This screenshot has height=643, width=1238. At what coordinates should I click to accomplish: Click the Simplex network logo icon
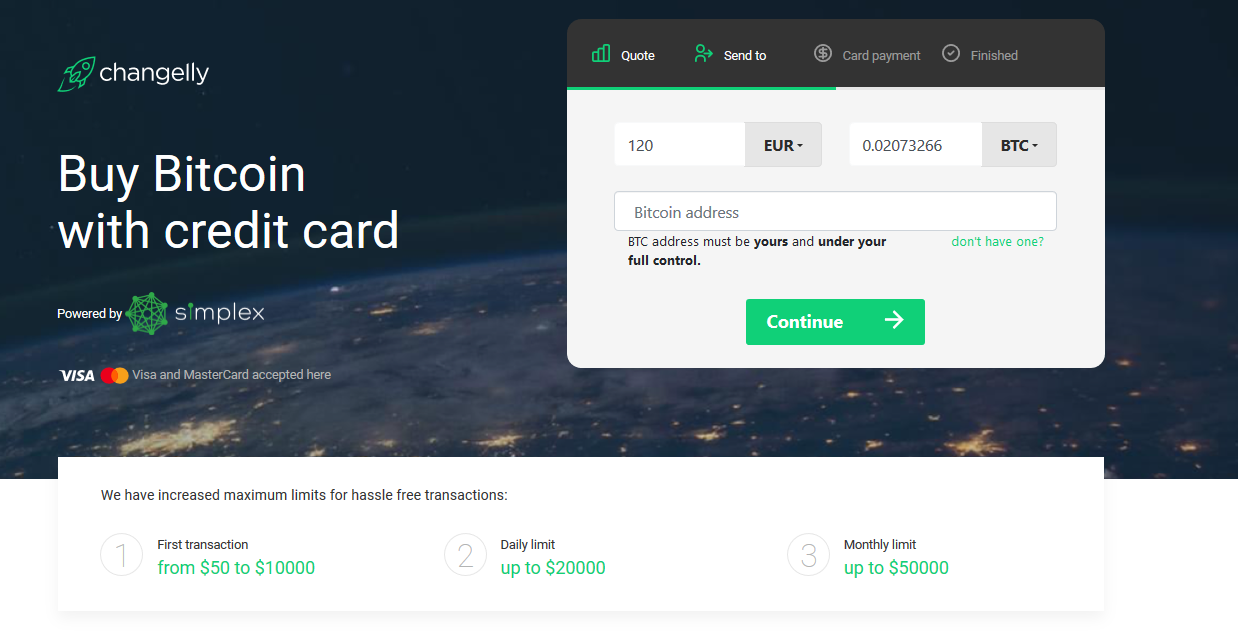pos(148,313)
